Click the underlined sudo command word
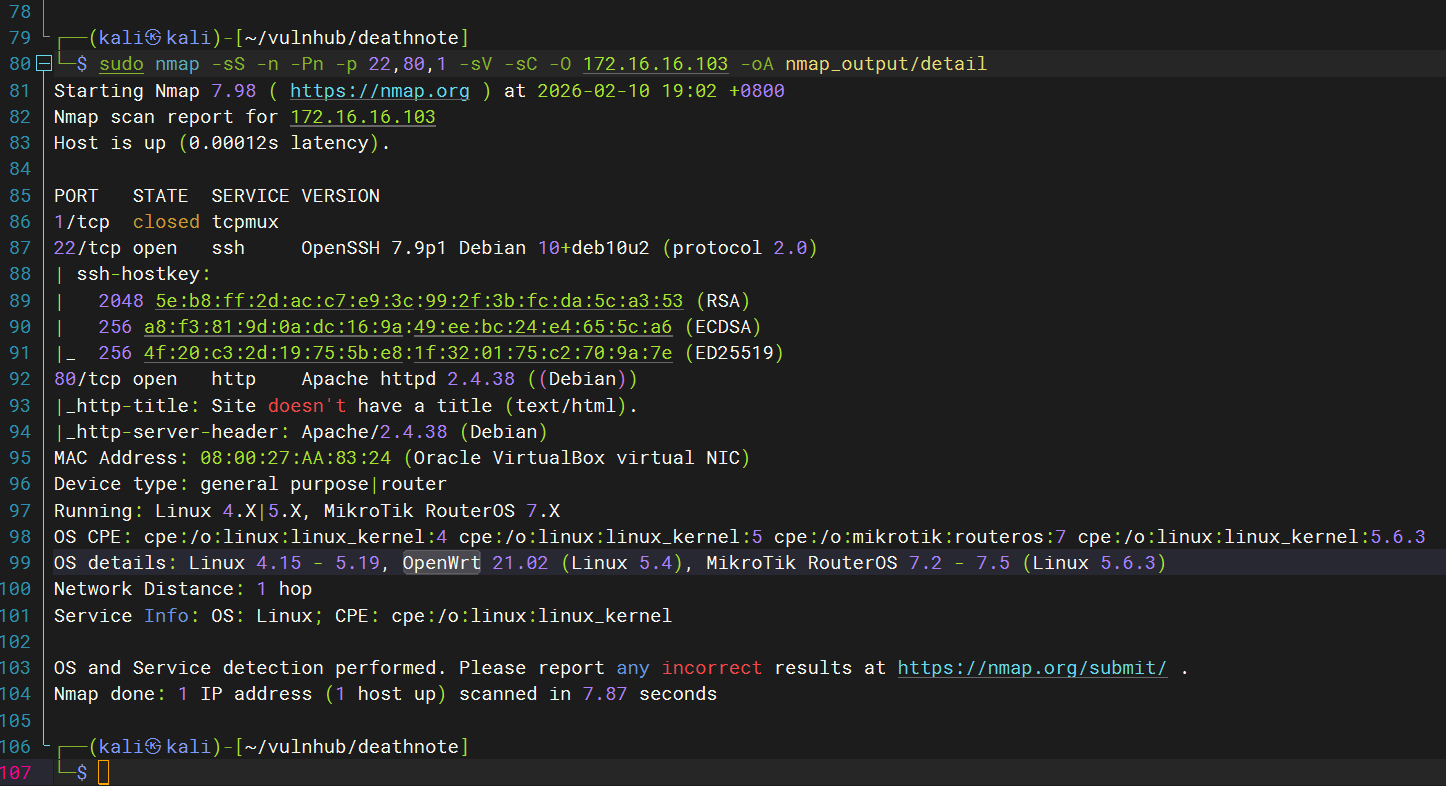 [121, 64]
